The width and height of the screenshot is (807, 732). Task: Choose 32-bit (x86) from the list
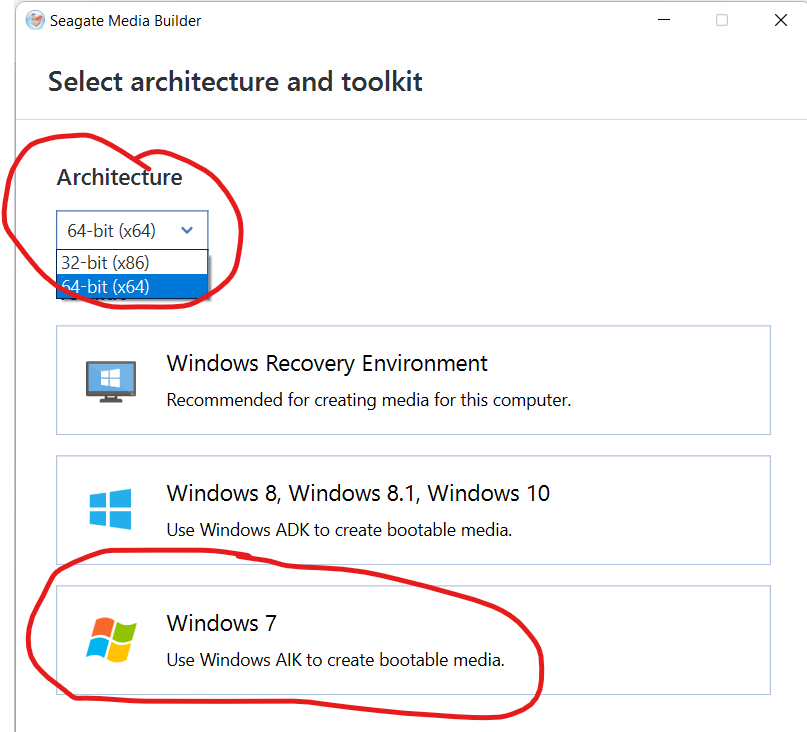click(132, 263)
